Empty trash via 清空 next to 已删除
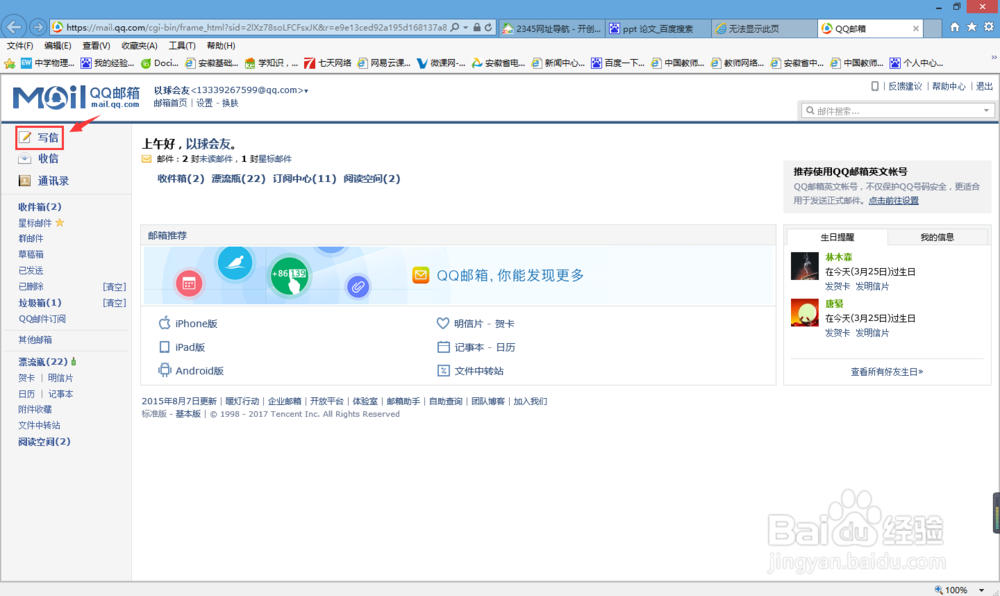Screen dimensions: 1000x596 pos(115,287)
